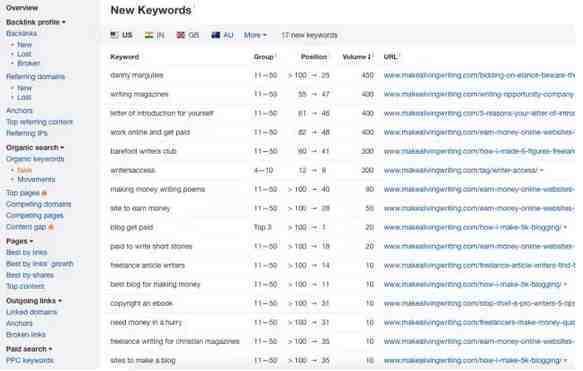Open Anchors under Backlink profile
Image resolution: width=583 pixels, height=371 pixels.
coord(19,110)
